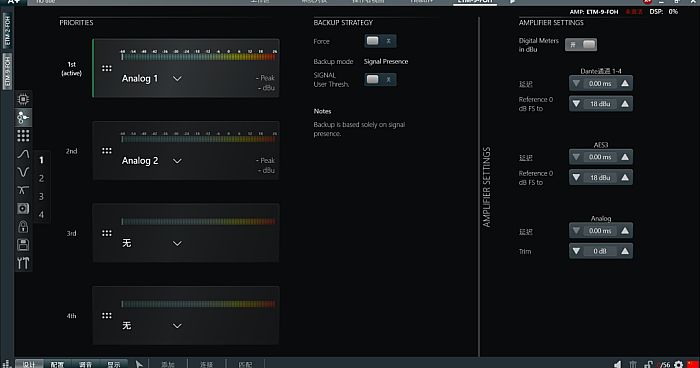700x368 pixels.
Task: Click the drag handle on Analog 2
Action: [x=107, y=151]
